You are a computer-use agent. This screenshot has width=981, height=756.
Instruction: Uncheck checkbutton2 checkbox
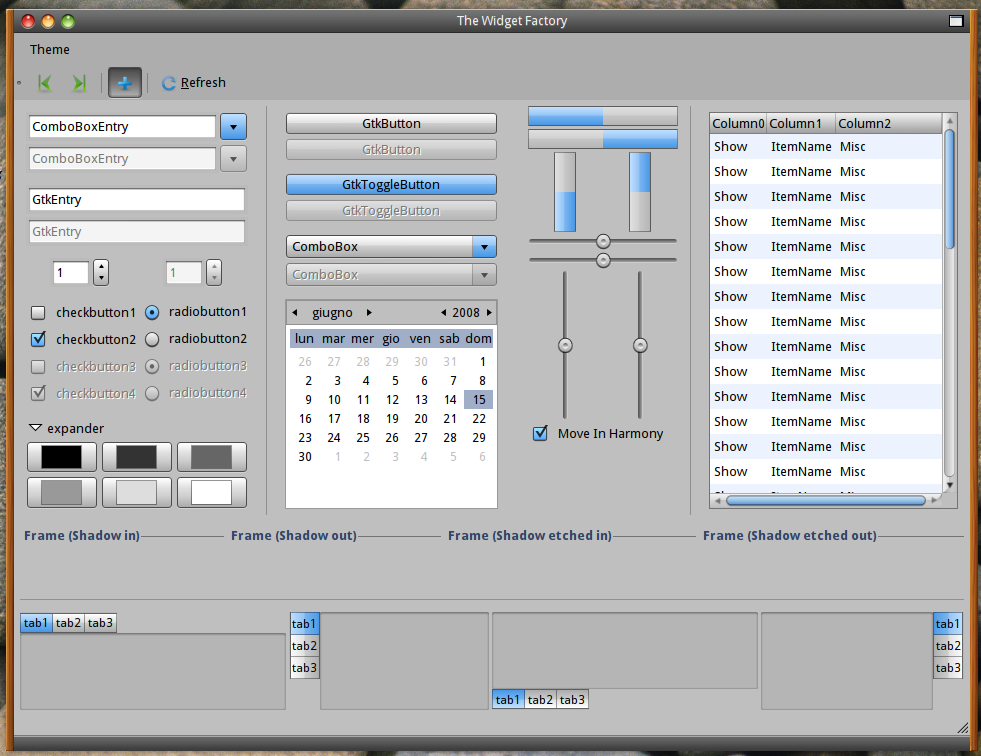[x=38, y=339]
